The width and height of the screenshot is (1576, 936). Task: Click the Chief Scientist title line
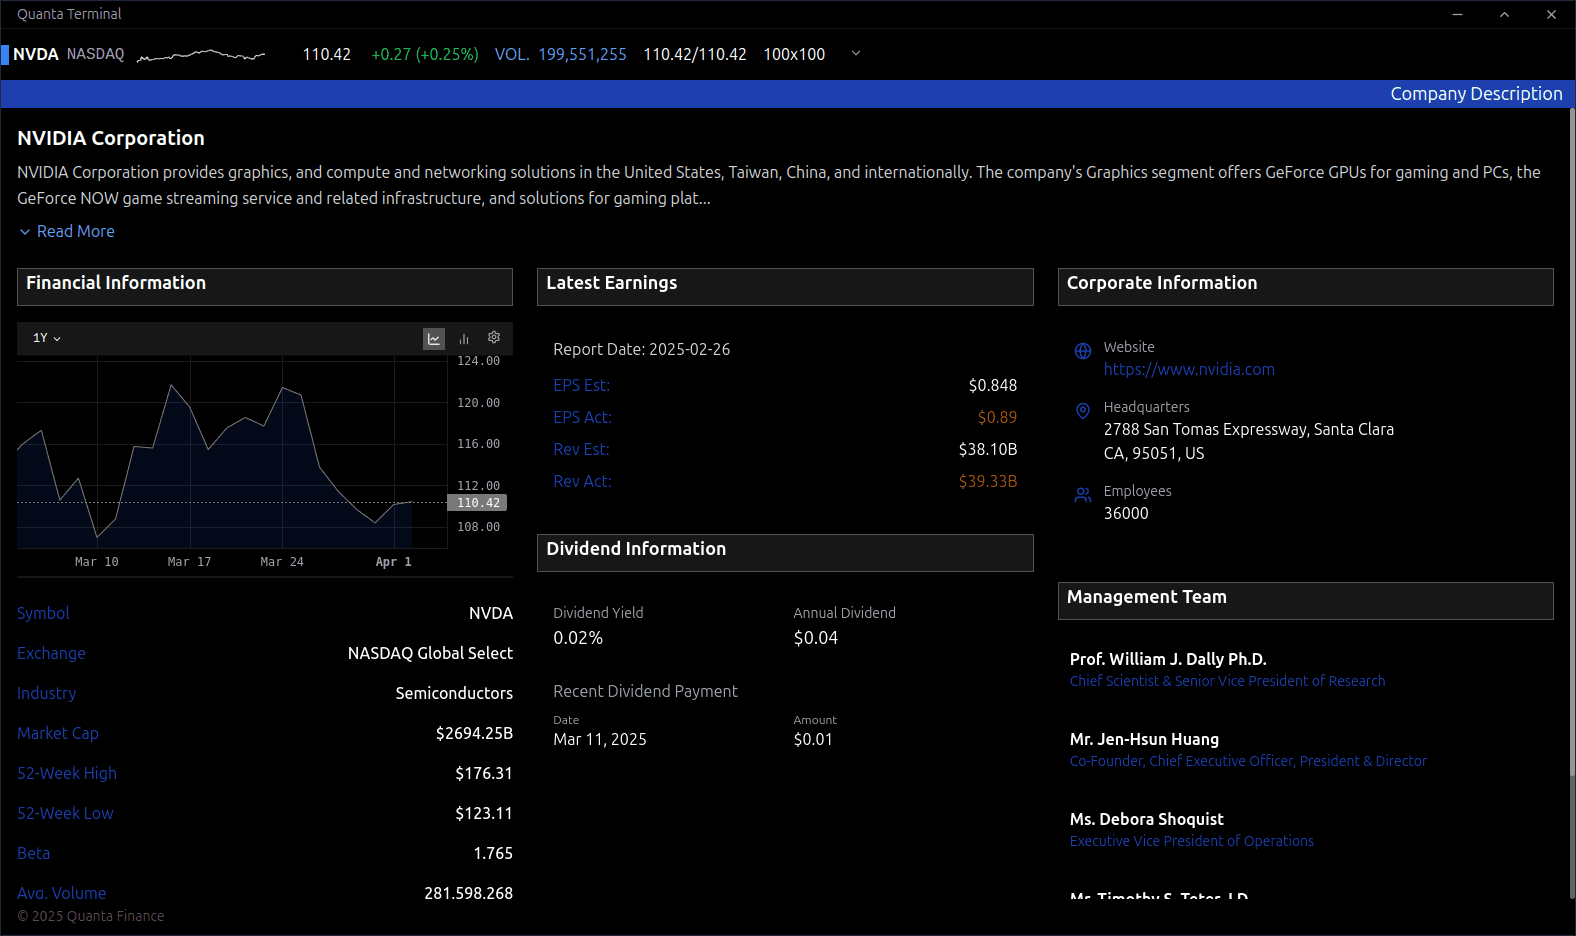click(x=1227, y=681)
